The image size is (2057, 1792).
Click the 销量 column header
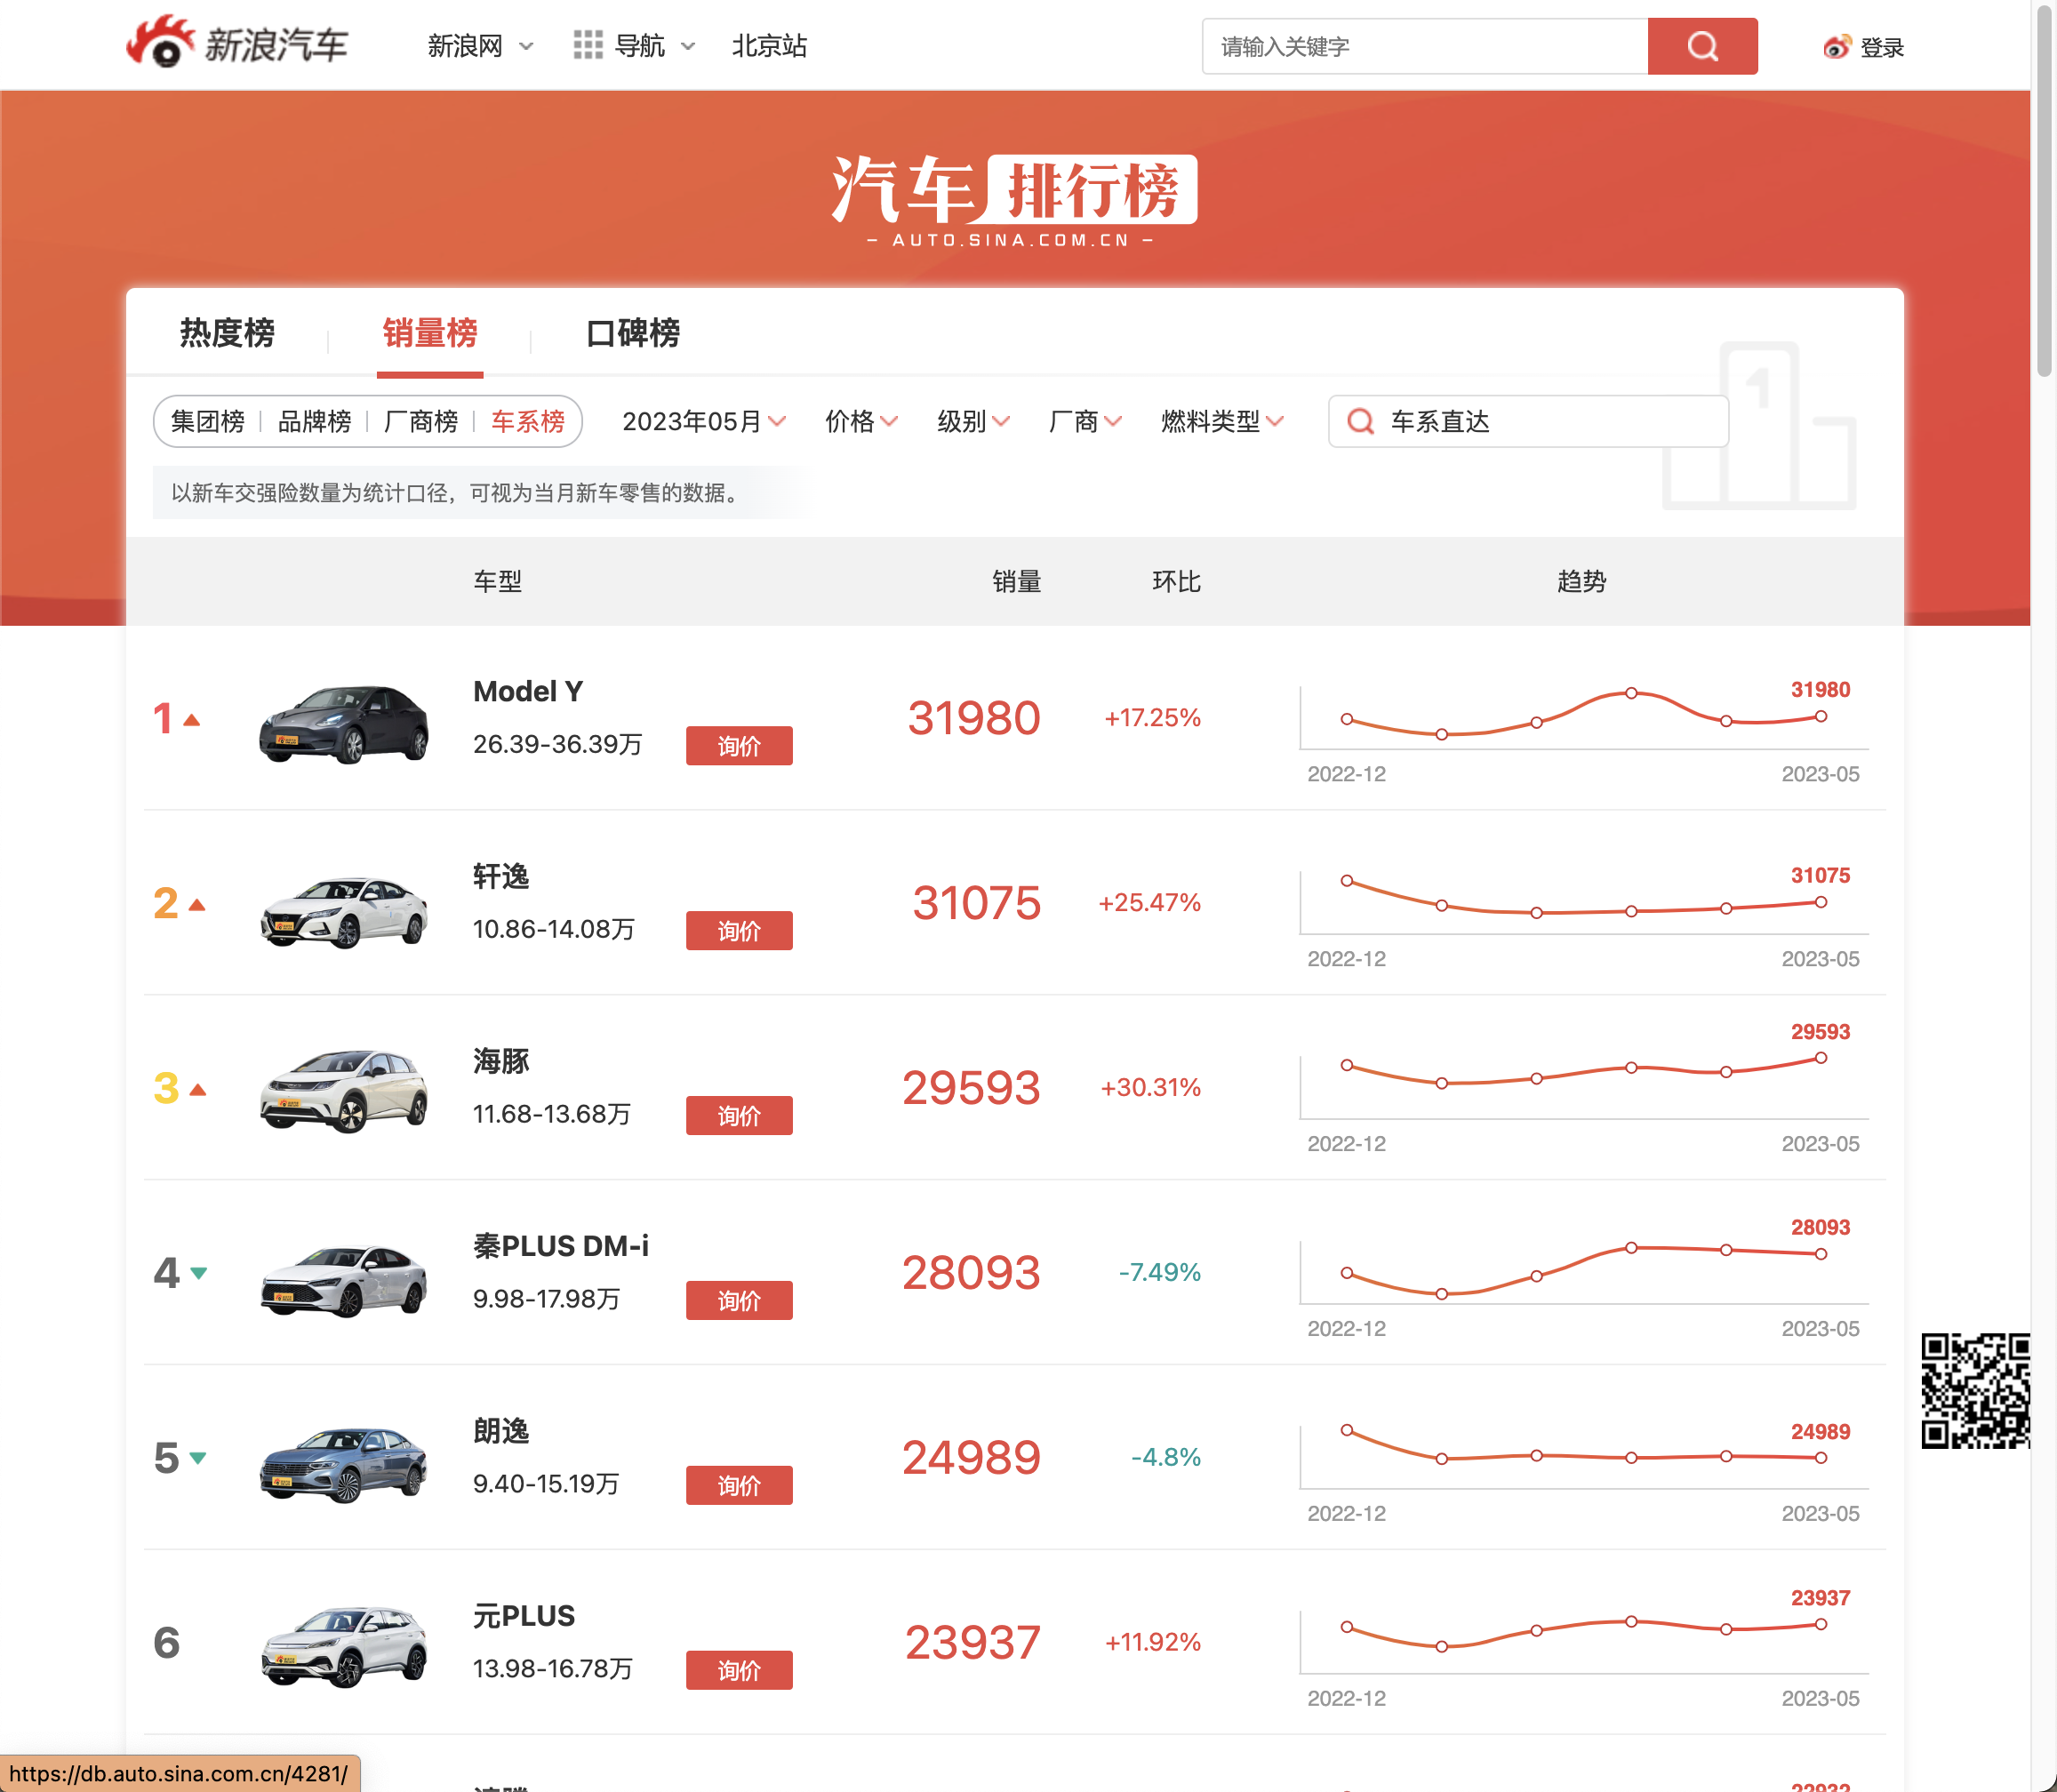tap(1017, 581)
